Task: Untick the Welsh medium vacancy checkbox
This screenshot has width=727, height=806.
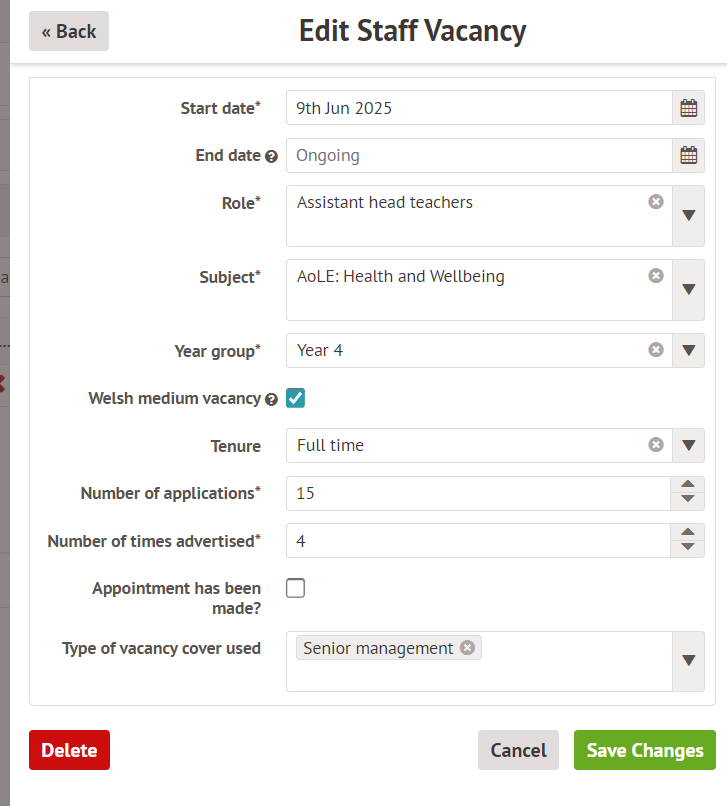Action: pos(296,398)
